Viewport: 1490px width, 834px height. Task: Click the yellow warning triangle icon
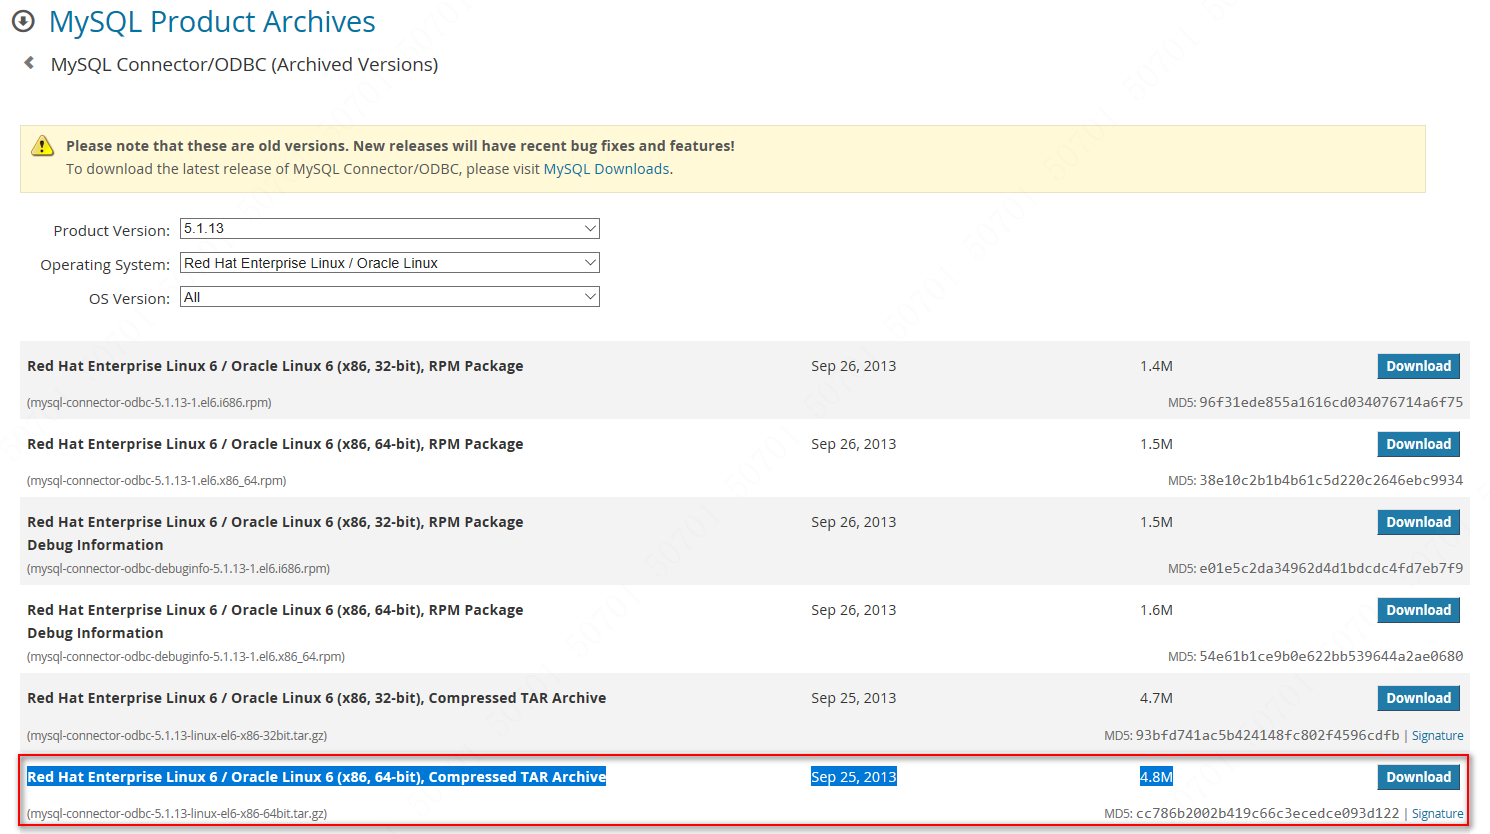(43, 146)
